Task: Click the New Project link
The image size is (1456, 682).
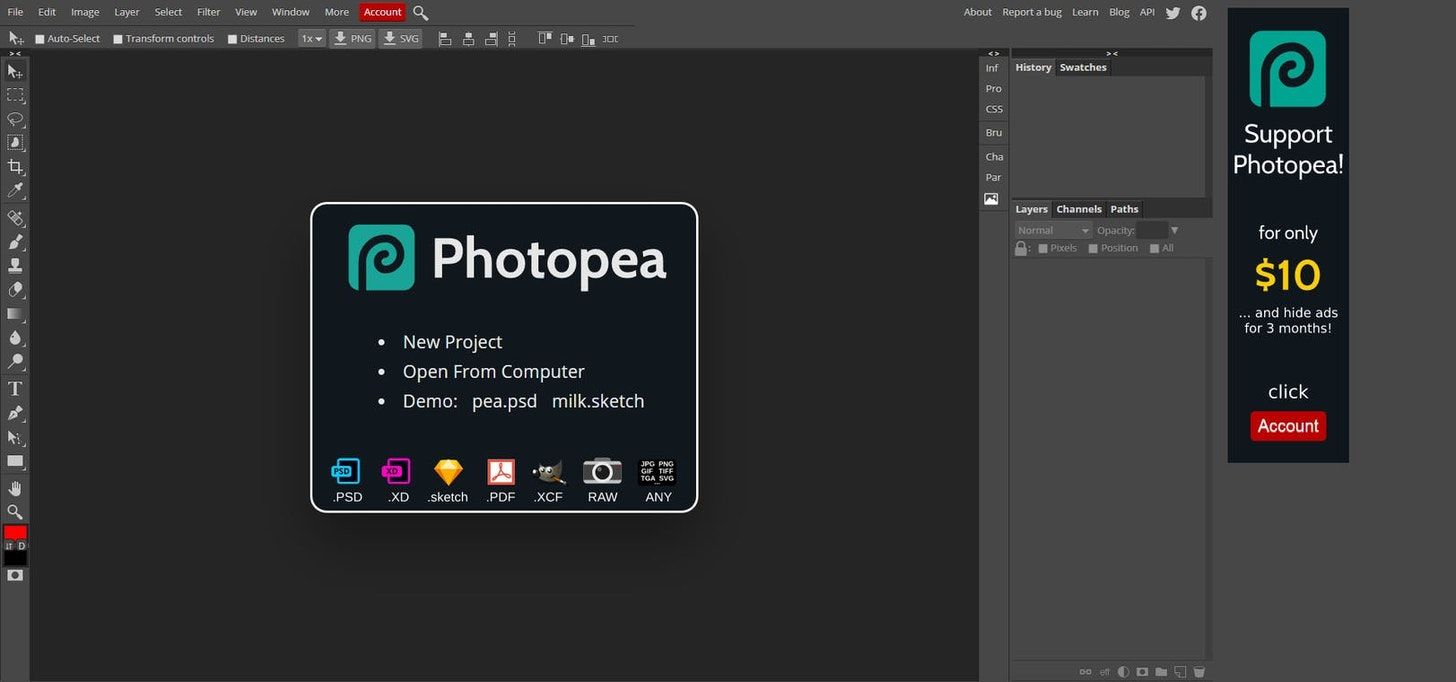Action: (x=452, y=342)
